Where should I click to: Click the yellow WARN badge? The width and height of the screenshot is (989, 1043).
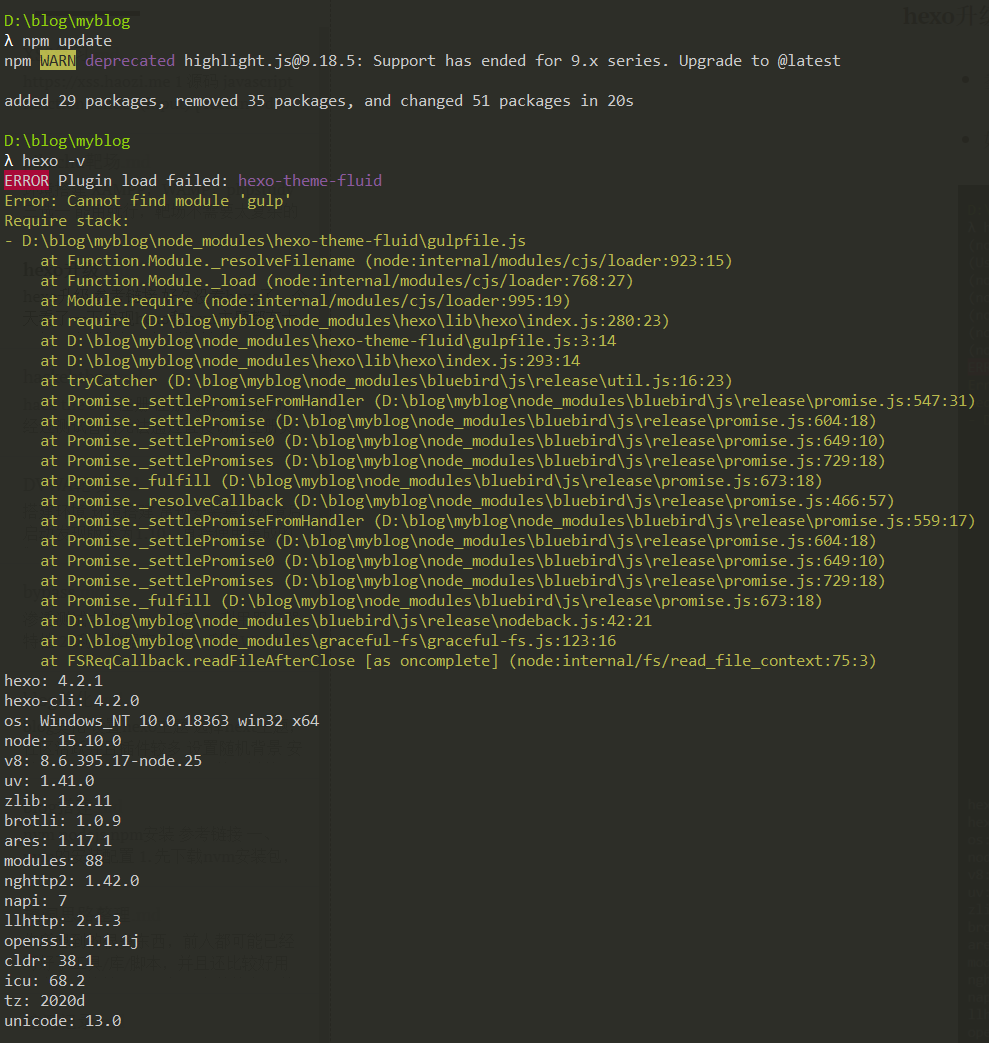pyautogui.click(x=57, y=61)
